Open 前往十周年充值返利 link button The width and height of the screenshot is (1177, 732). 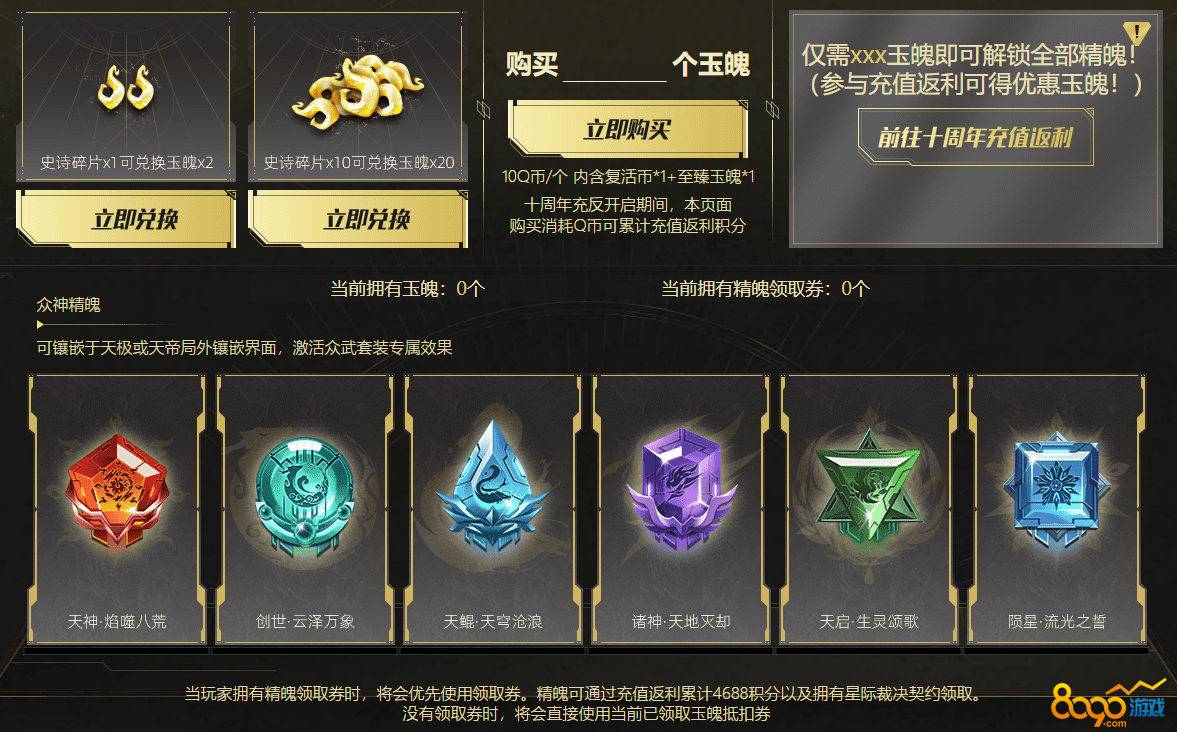tap(975, 137)
